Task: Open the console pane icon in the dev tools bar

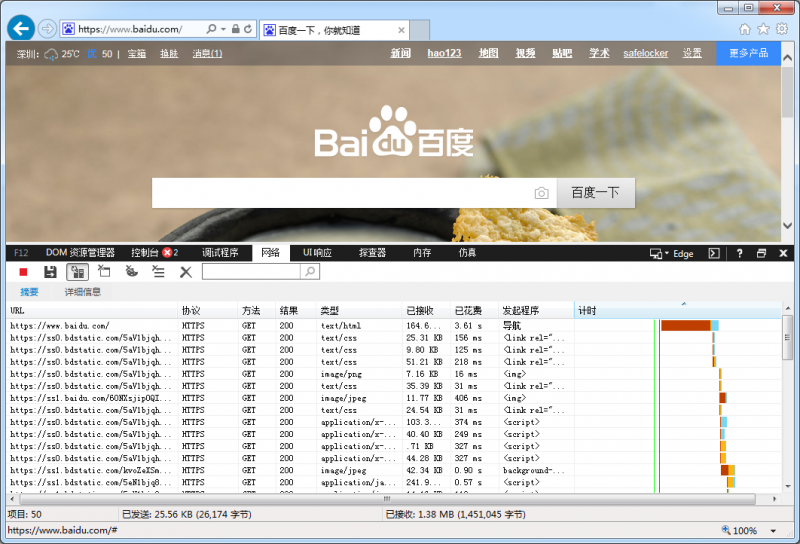Action: coord(714,253)
